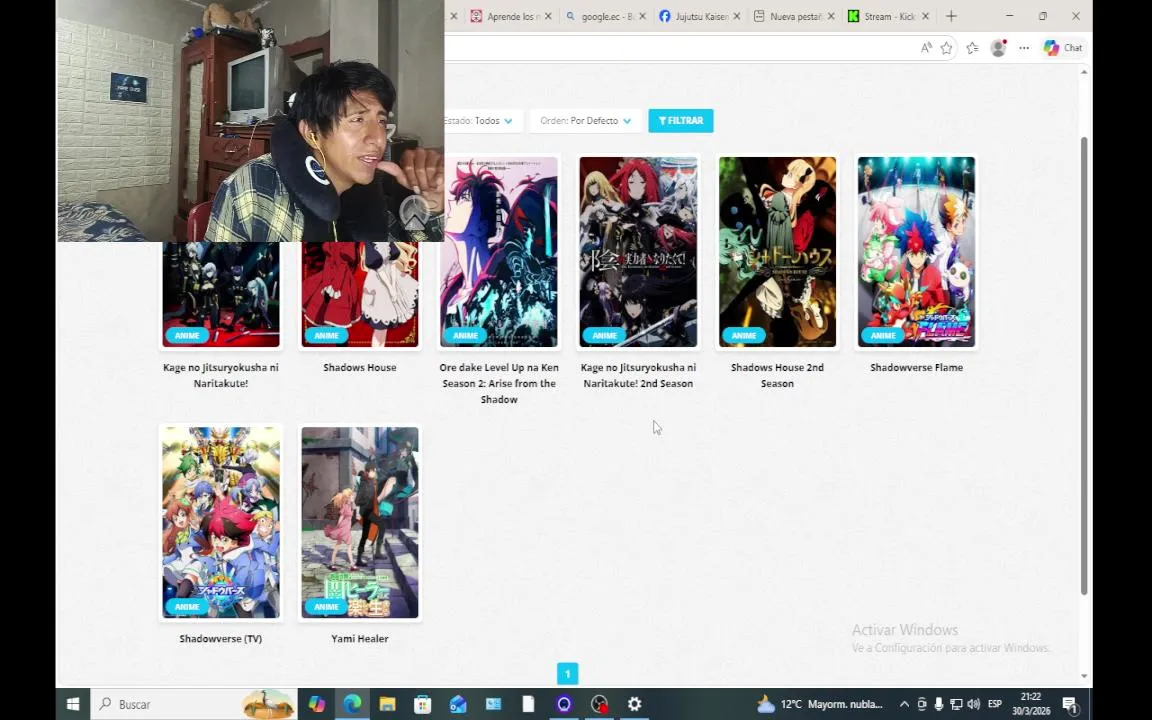Click the taskbar Buscar search box
1152x720 pixels.
pos(194,704)
